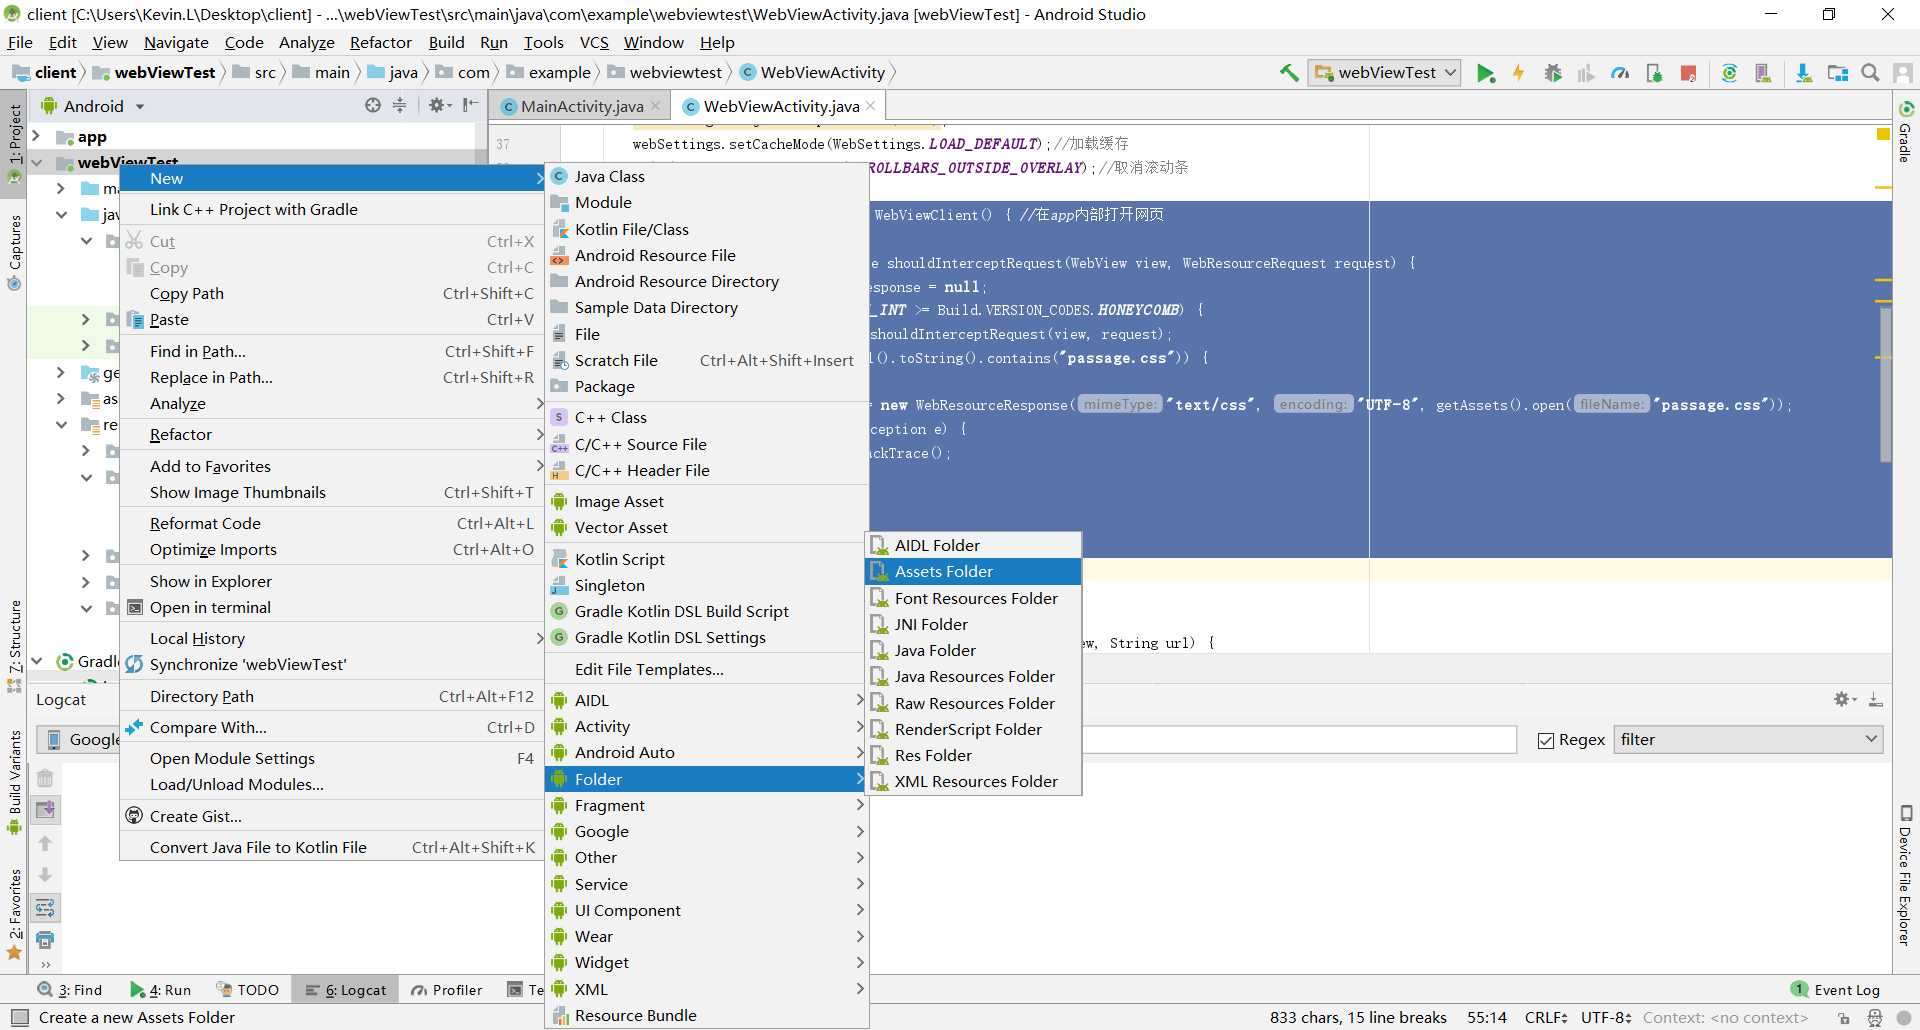1920x1030 pixels.
Task: Start the Debug app bug icon
Action: [1553, 73]
